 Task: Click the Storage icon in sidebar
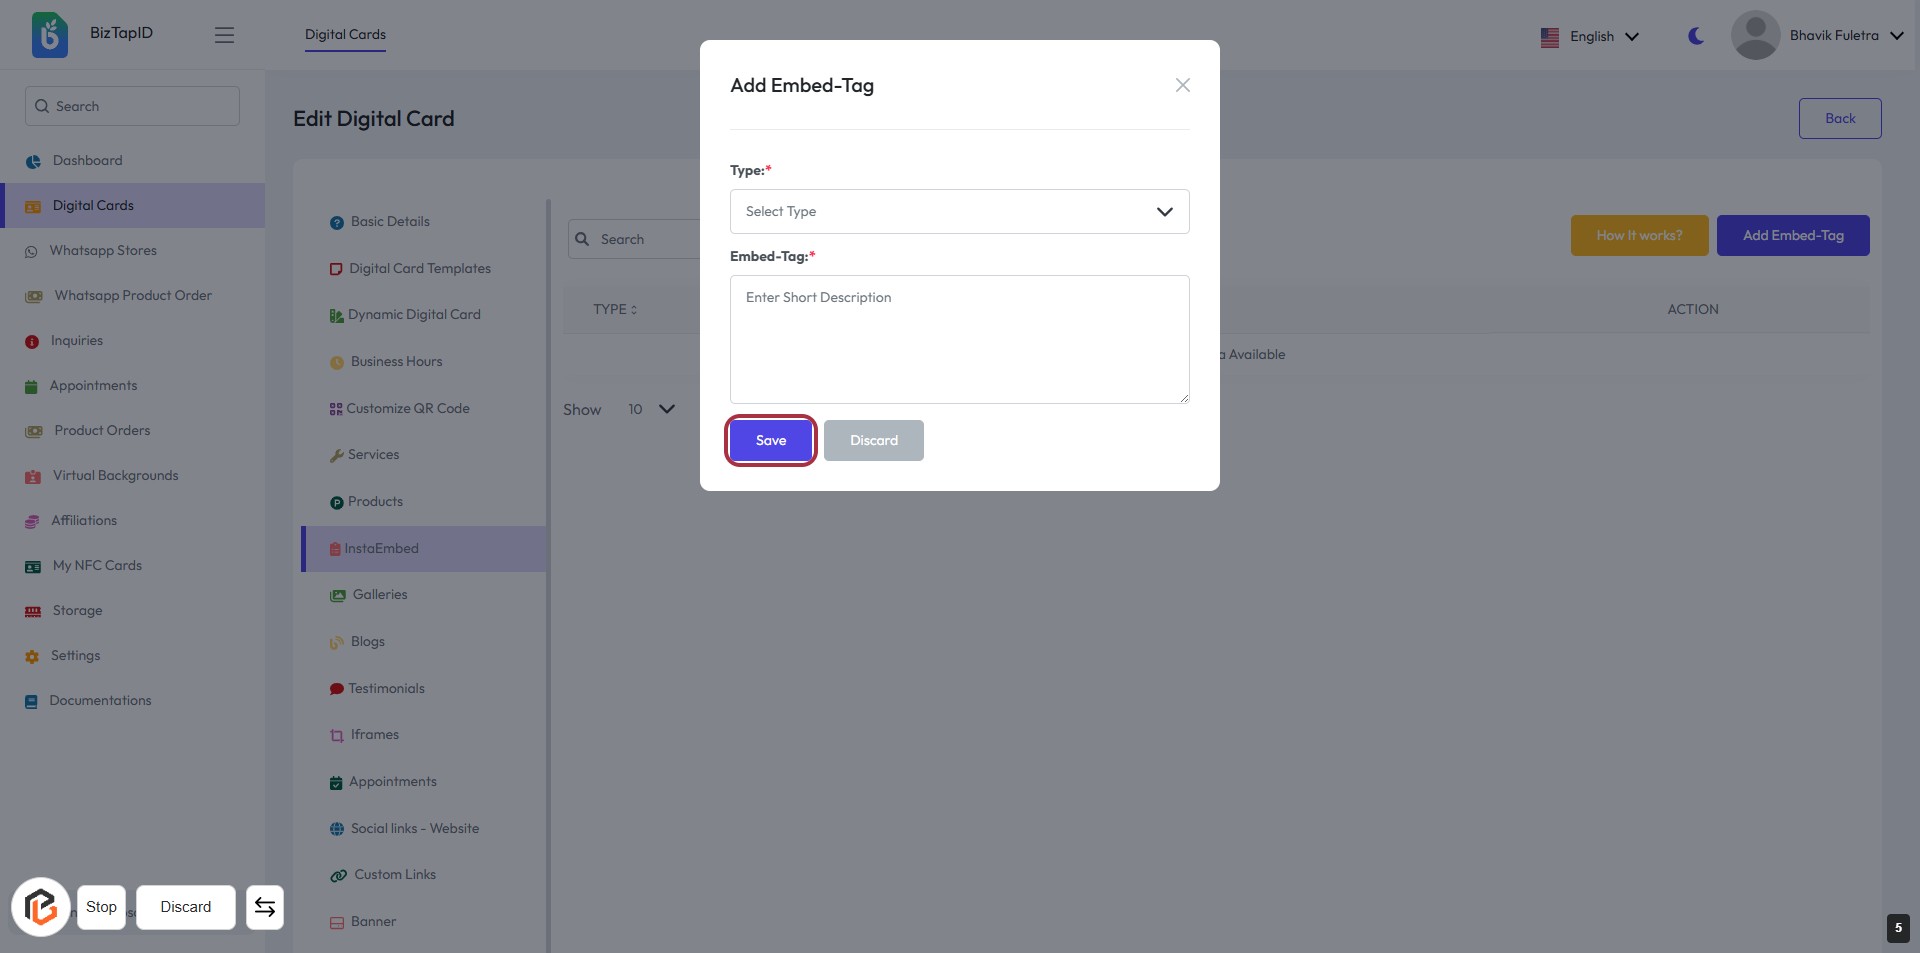(x=33, y=611)
